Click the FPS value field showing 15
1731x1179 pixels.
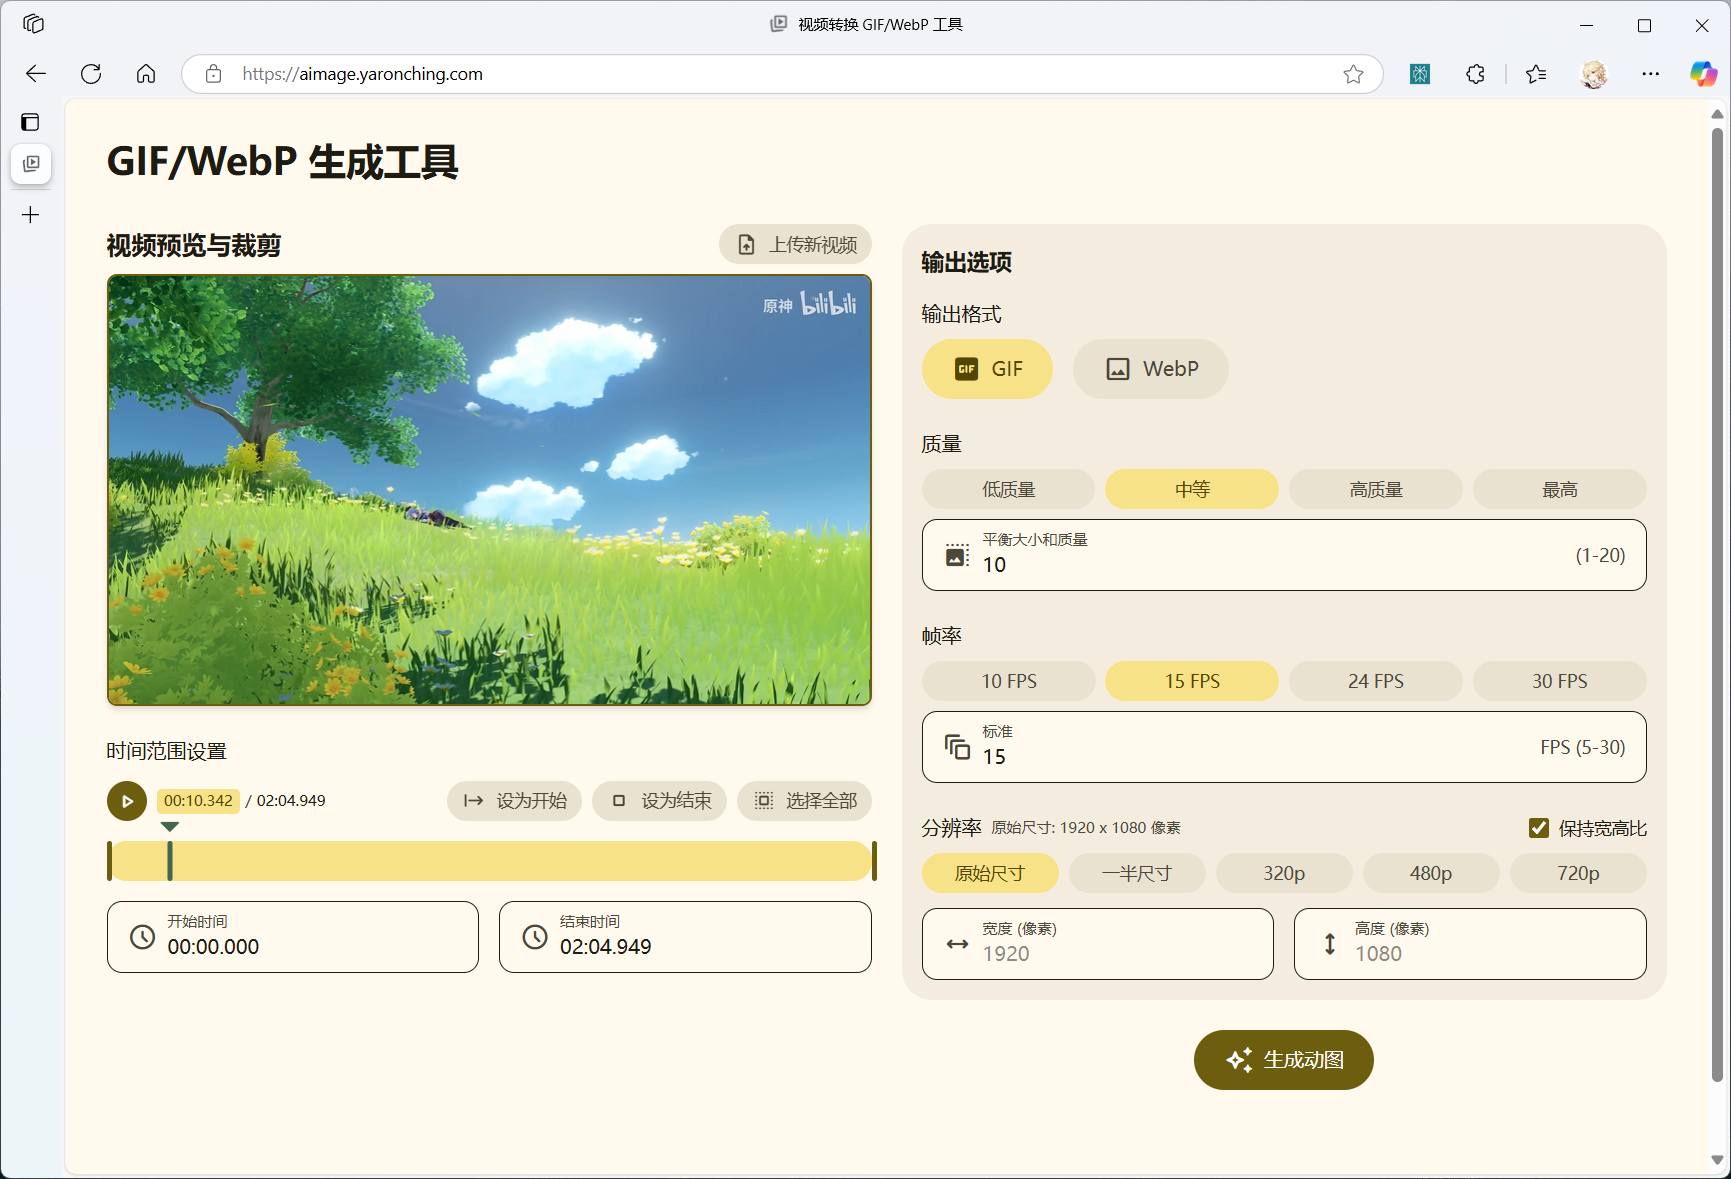1284,747
